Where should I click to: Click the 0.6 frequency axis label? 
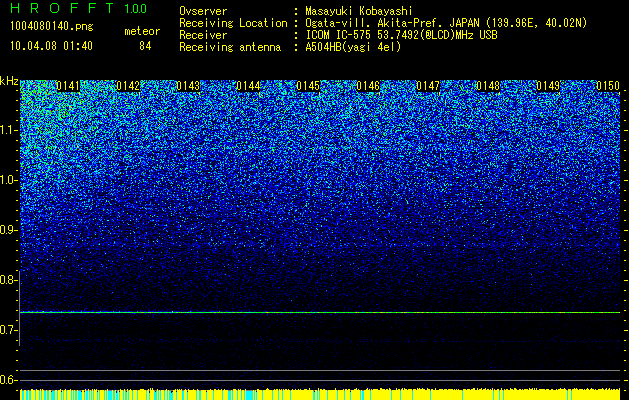click(x=8, y=380)
